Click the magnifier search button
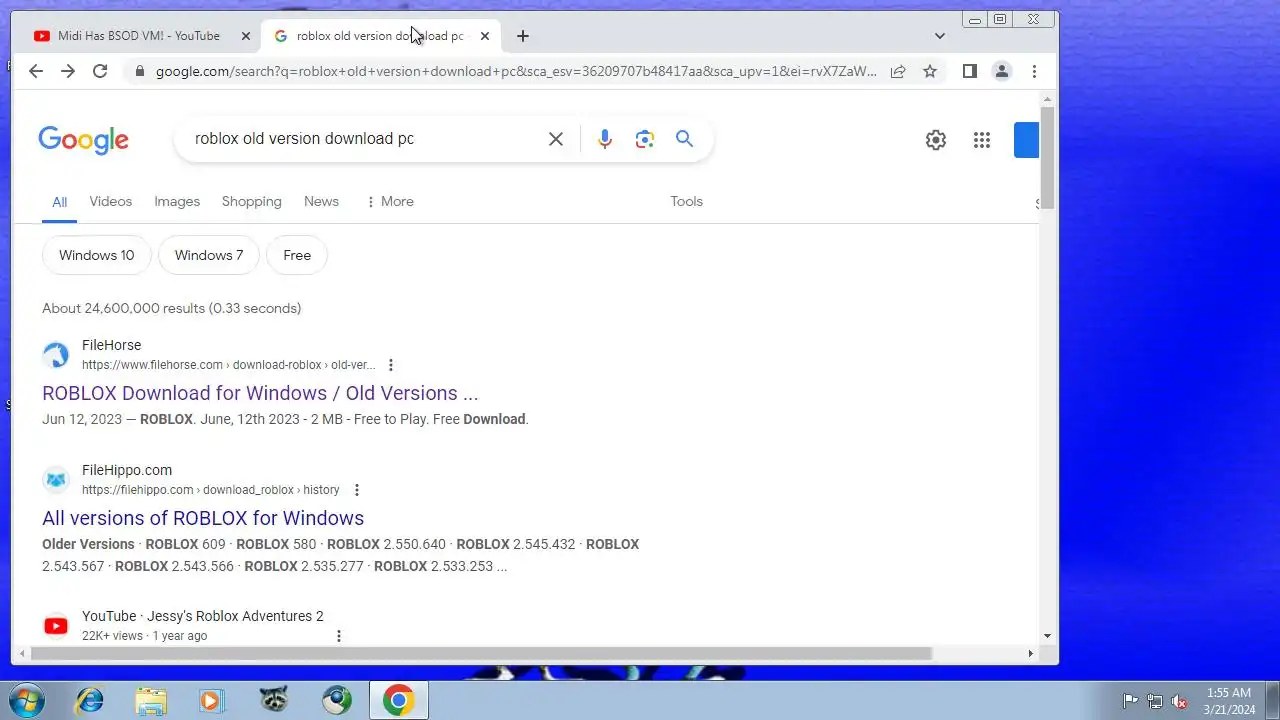The height and width of the screenshot is (720, 1280). coord(684,139)
